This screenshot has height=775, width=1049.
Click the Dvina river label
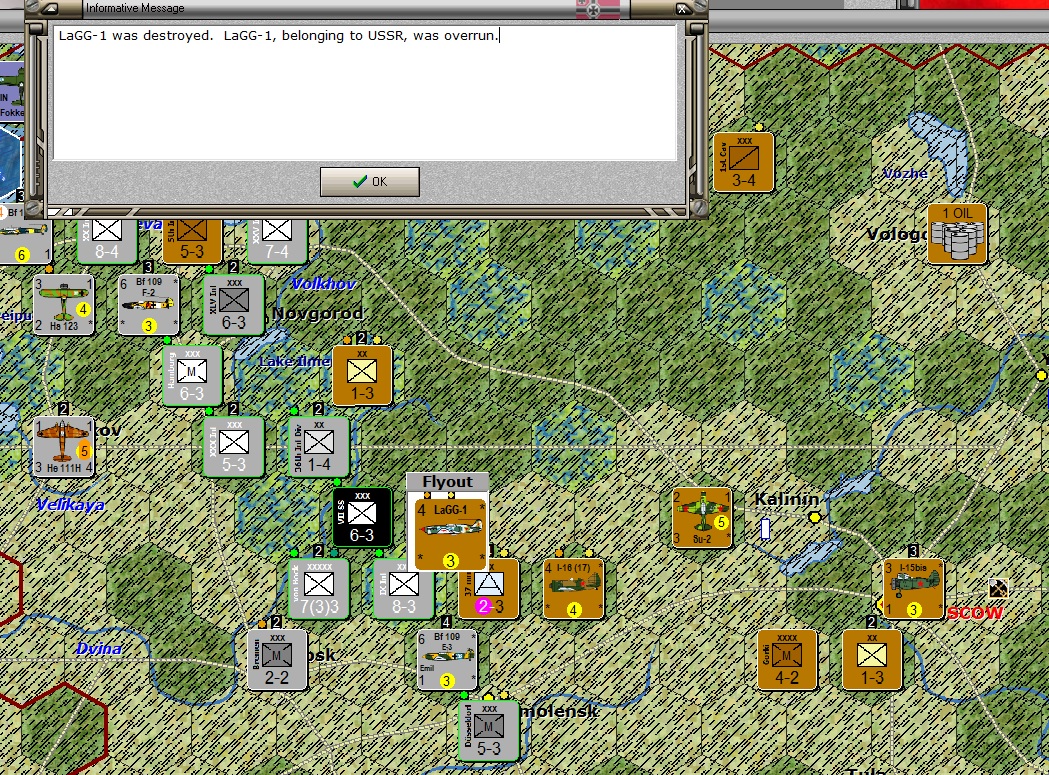pos(98,649)
